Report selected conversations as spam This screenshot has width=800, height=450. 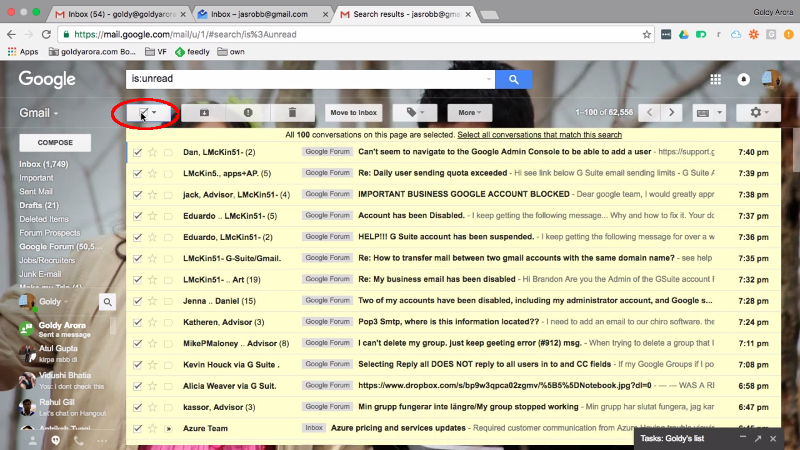coord(248,112)
